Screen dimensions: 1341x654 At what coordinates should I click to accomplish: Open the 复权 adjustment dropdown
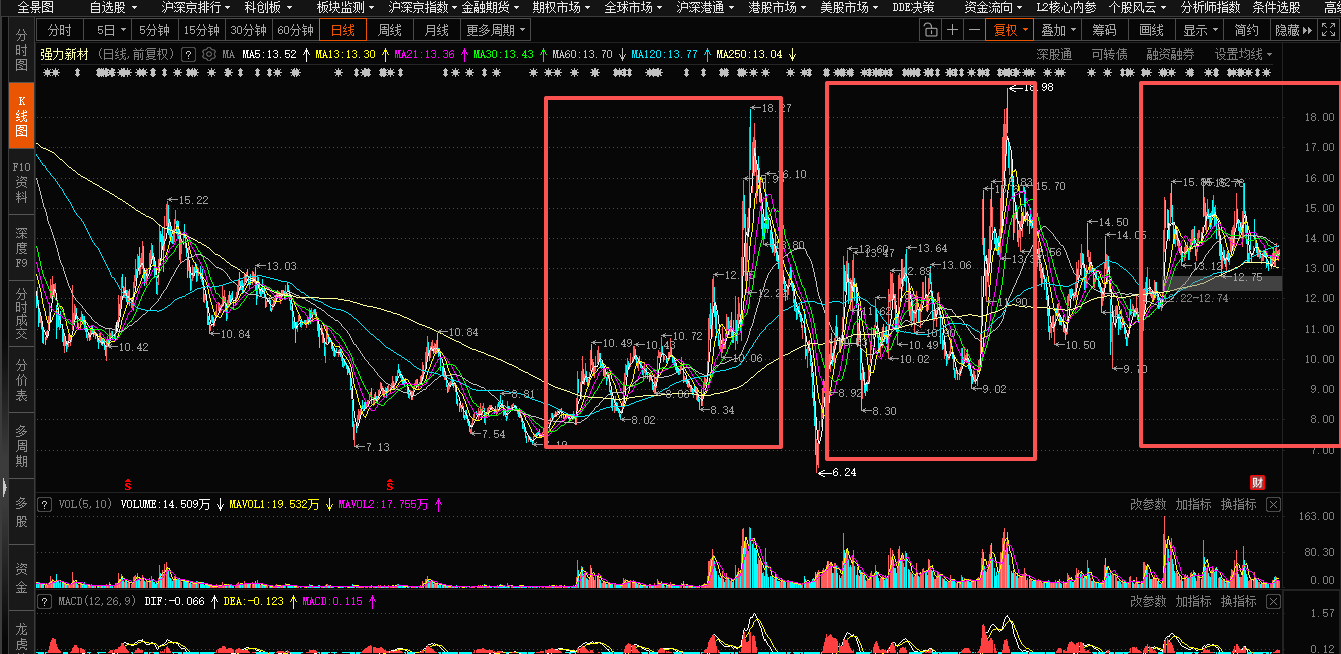point(1009,30)
